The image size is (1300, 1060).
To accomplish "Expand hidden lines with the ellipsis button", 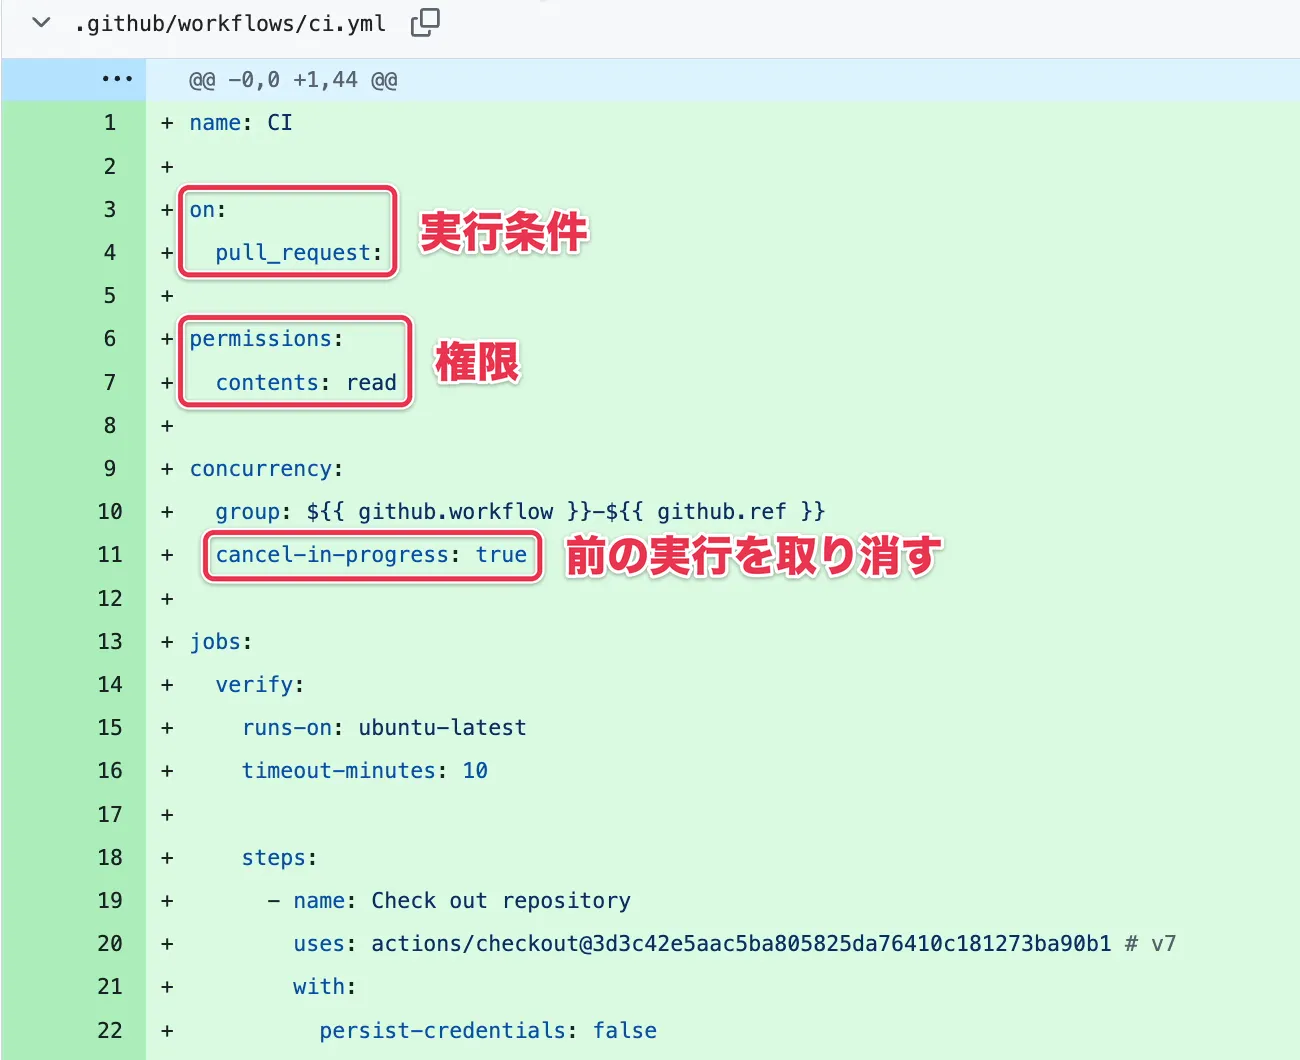I will click(116, 79).
